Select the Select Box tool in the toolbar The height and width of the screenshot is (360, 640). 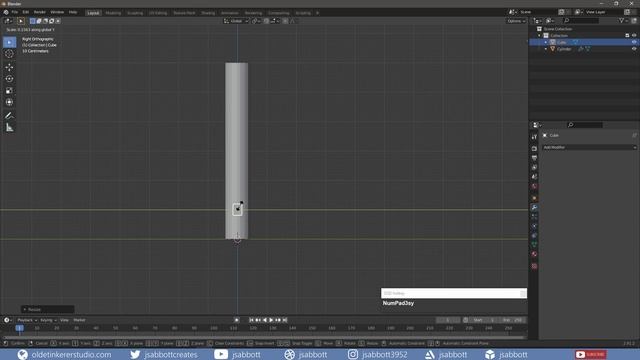9,42
